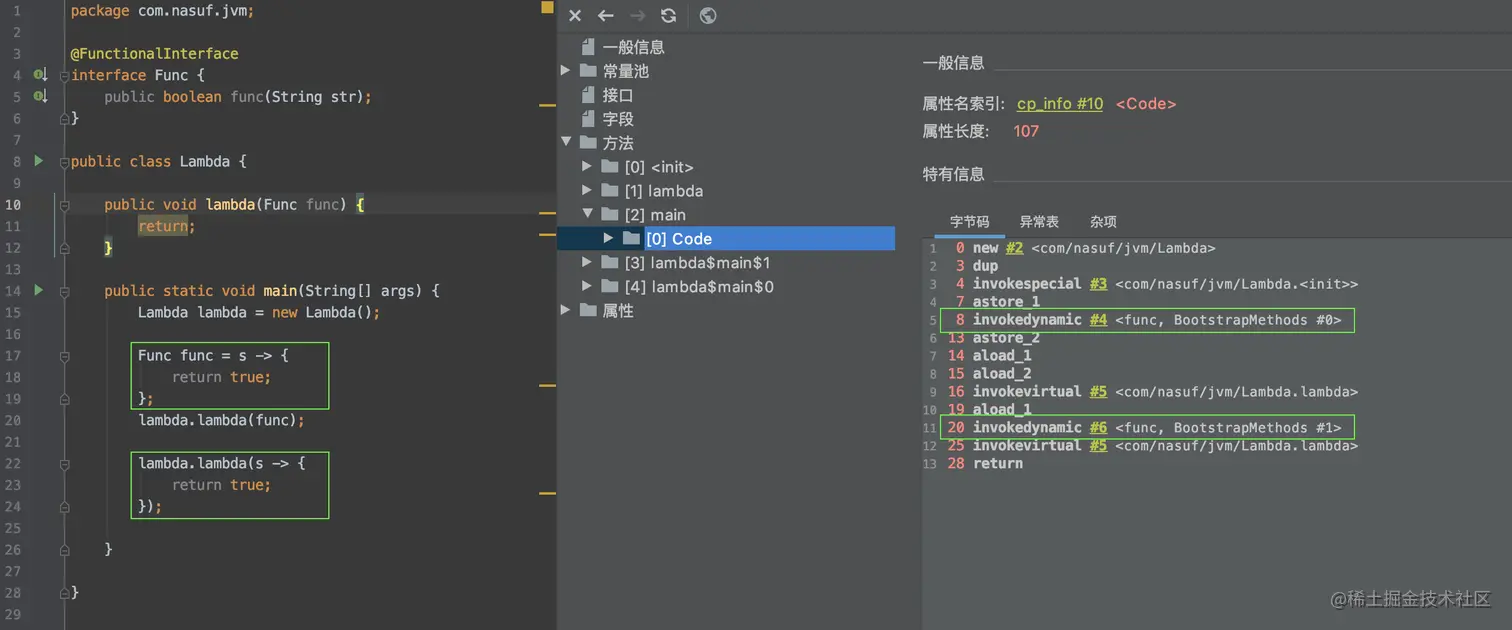Click the 属性 folder label
The height and width of the screenshot is (630, 1512).
click(618, 311)
